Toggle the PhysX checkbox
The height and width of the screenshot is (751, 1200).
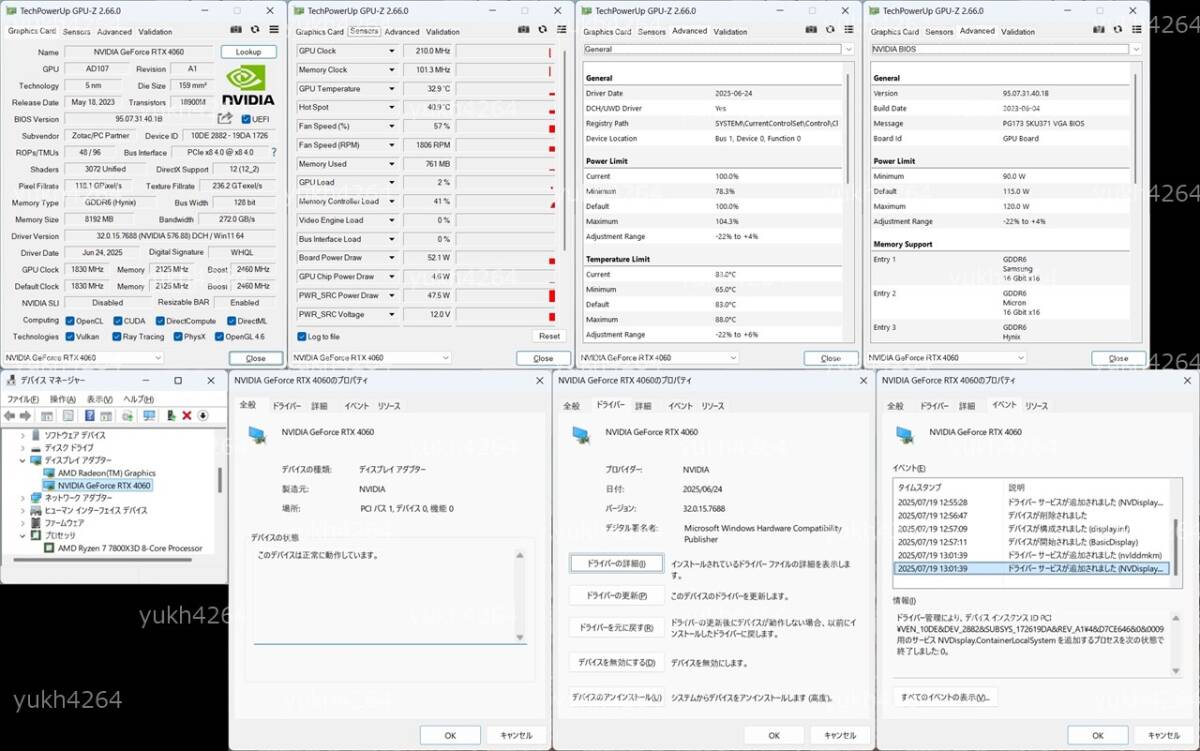178,337
